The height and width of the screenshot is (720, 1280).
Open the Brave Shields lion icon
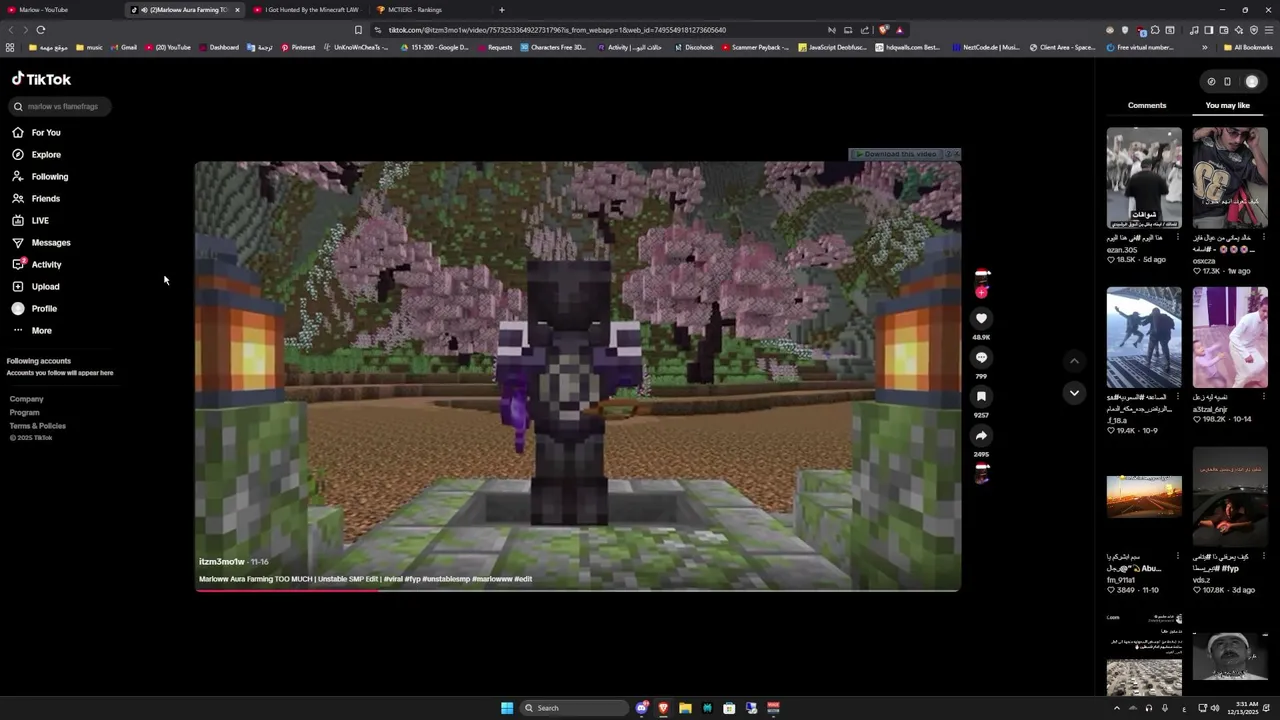tap(883, 30)
